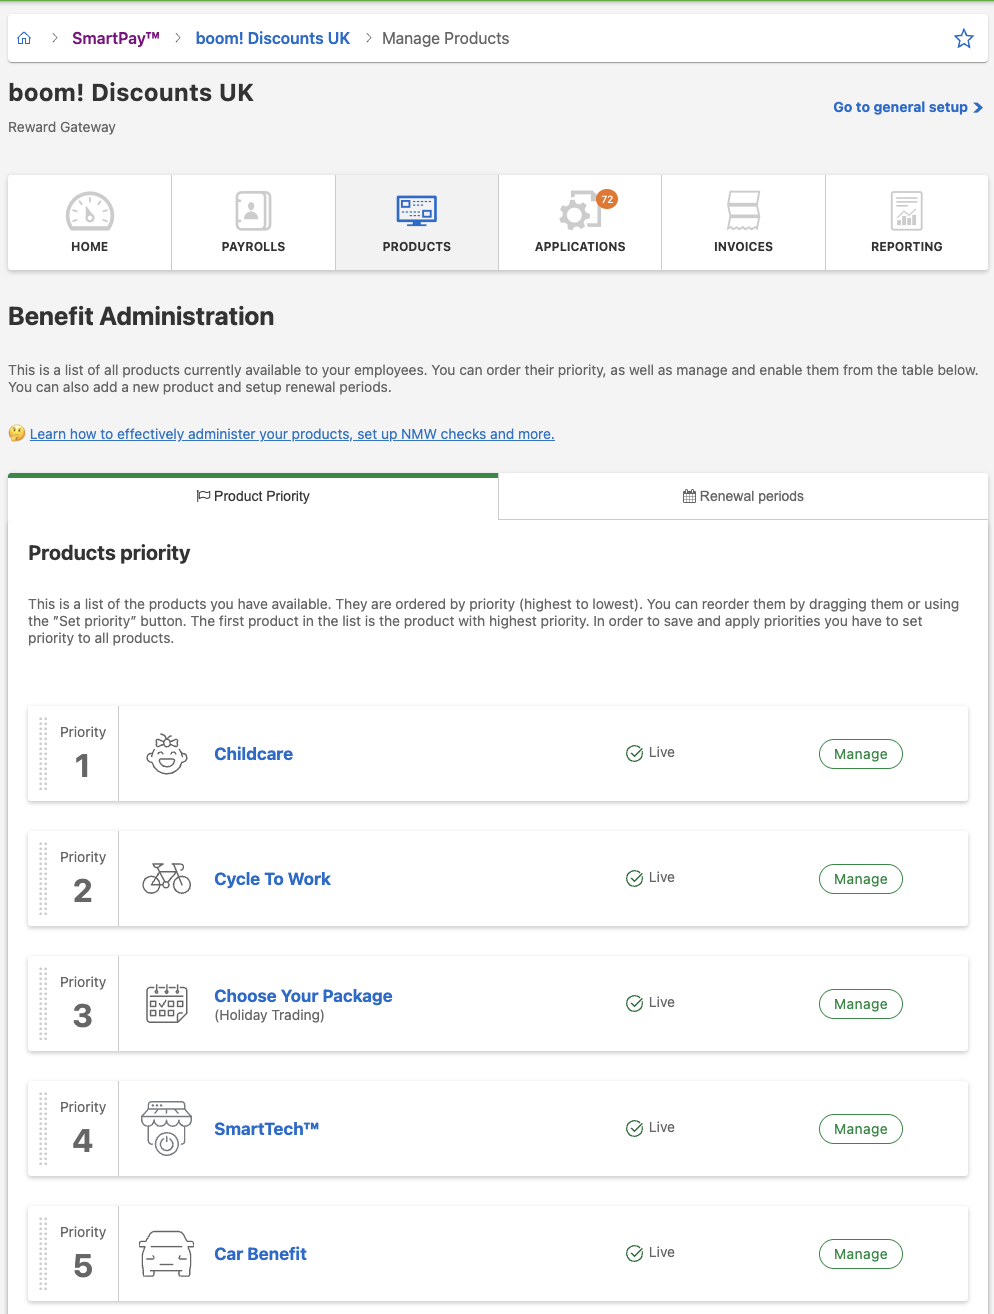Click the Live status check for SmartTech
Viewport: 994px width, 1314px height.
tap(634, 1127)
